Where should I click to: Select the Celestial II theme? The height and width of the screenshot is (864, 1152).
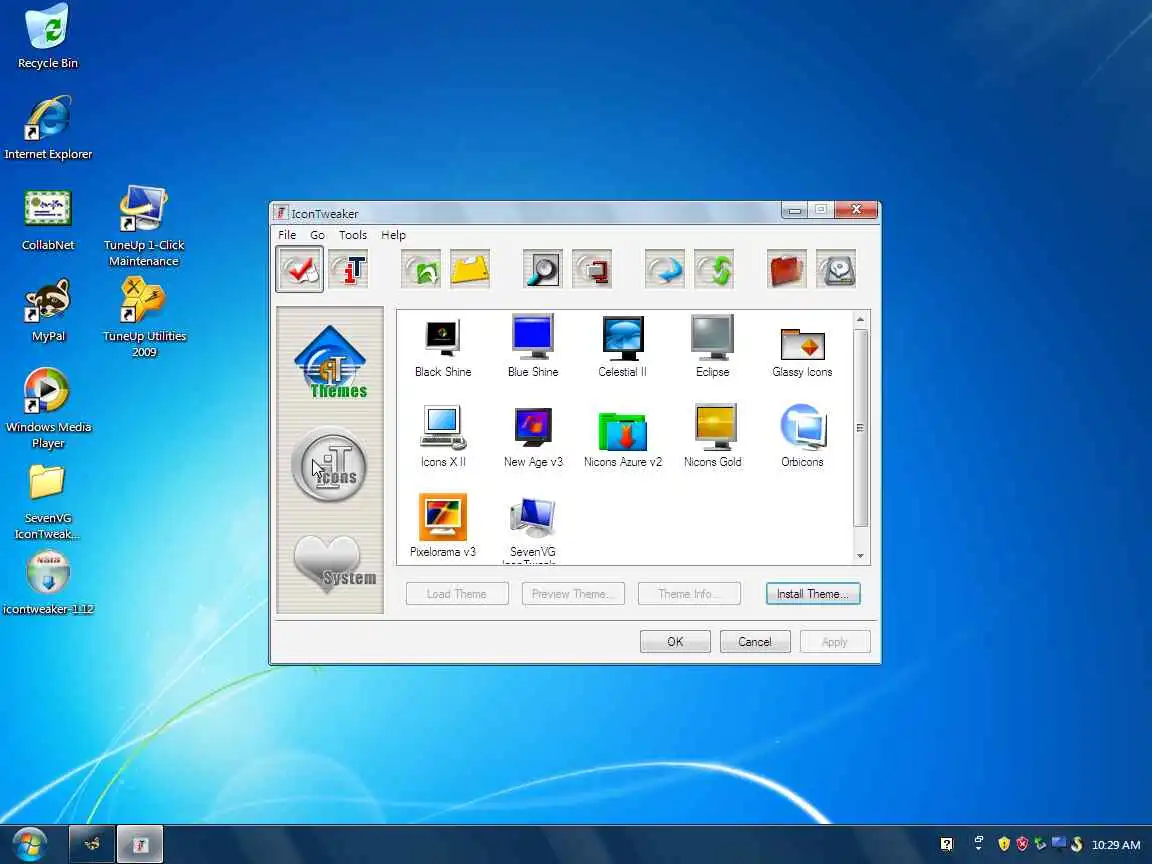pyautogui.click(x=622, y=348)
